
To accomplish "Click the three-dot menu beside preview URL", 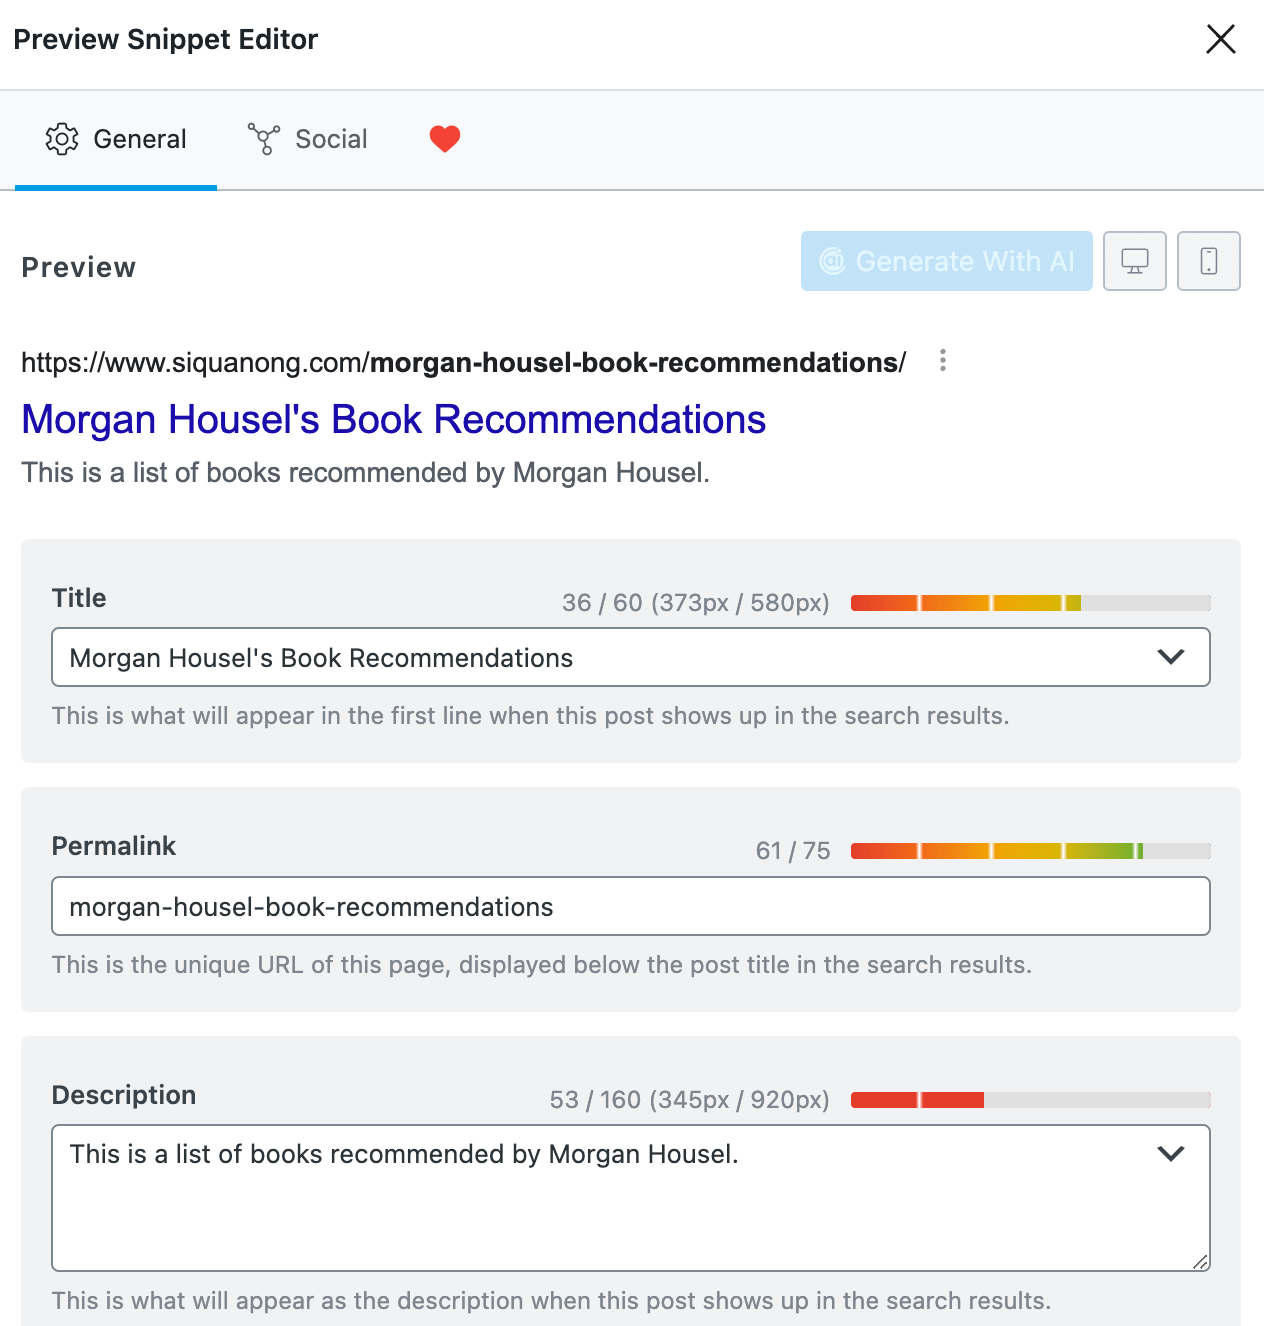I will coord(942,360).
